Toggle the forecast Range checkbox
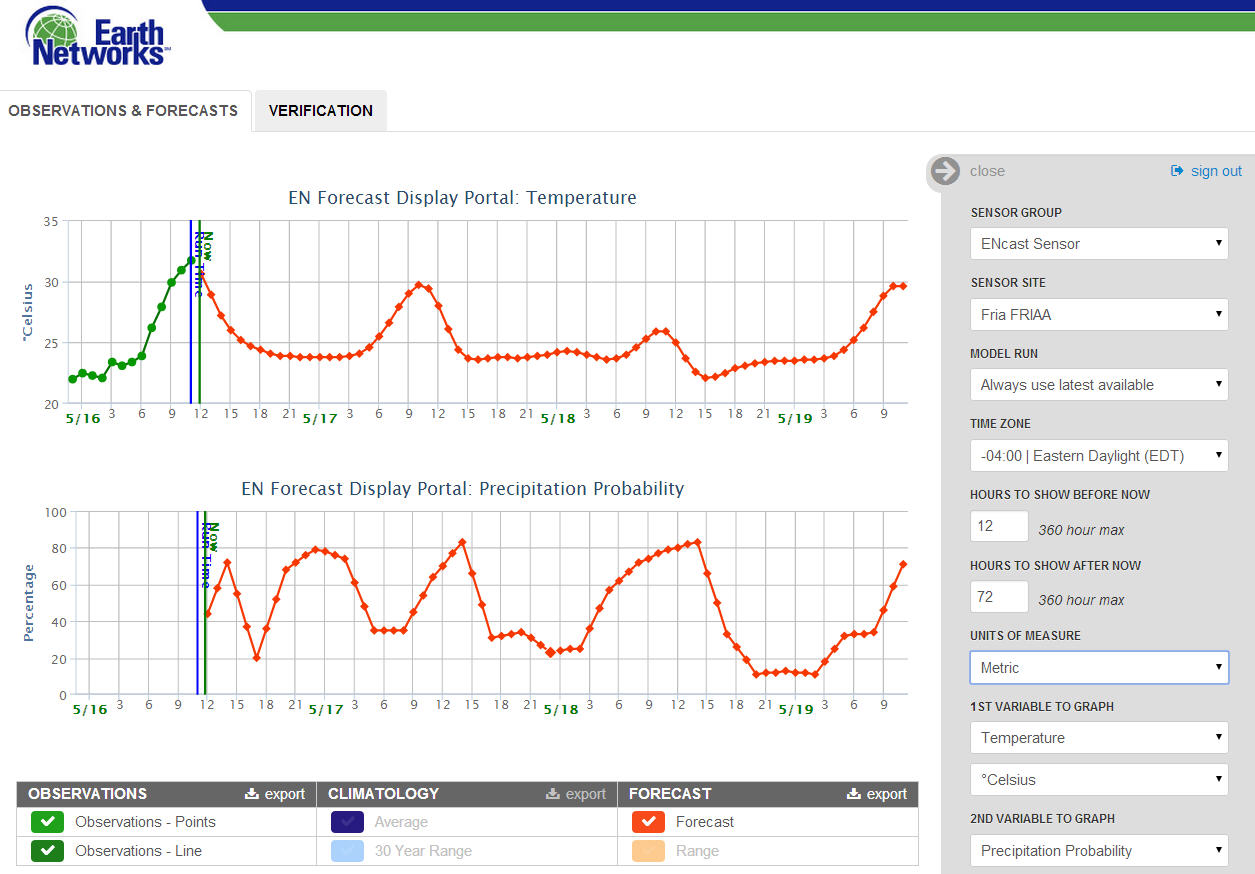The image size is (1255, 874). (648, 851)
